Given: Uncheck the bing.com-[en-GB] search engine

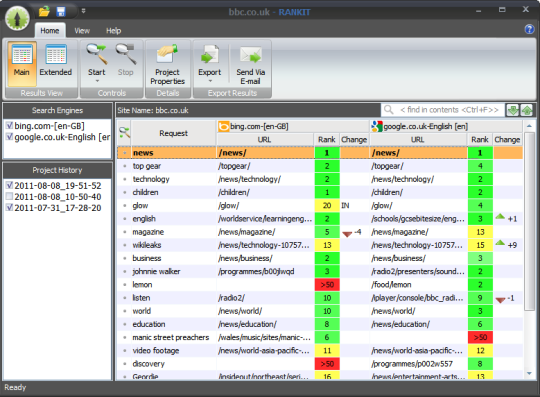Looking at the screenshot, I should (x=10, y=126).
